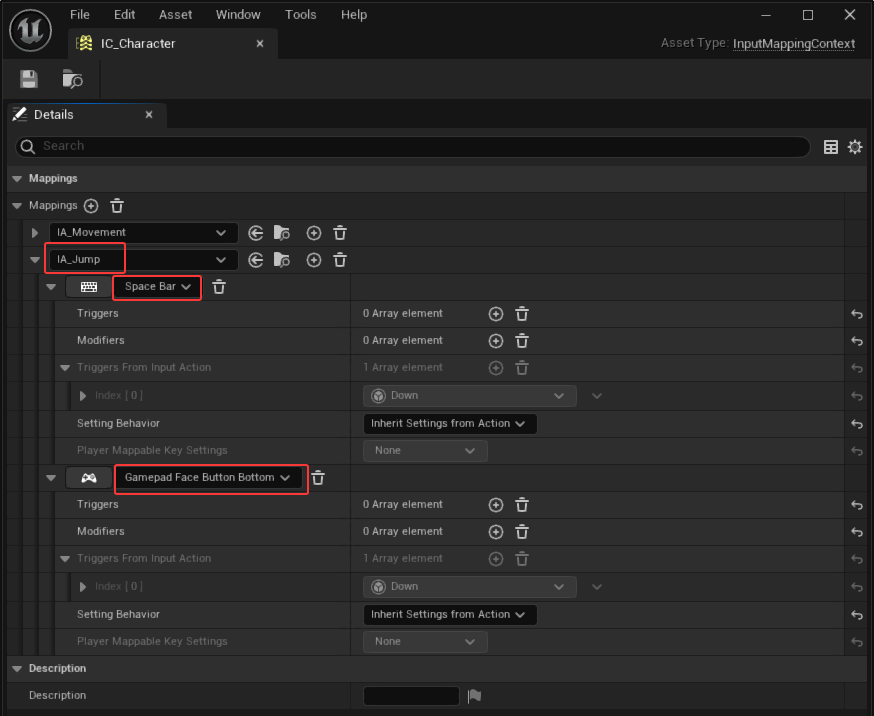Click the flag icon next to Description

(x=474, y=695)
